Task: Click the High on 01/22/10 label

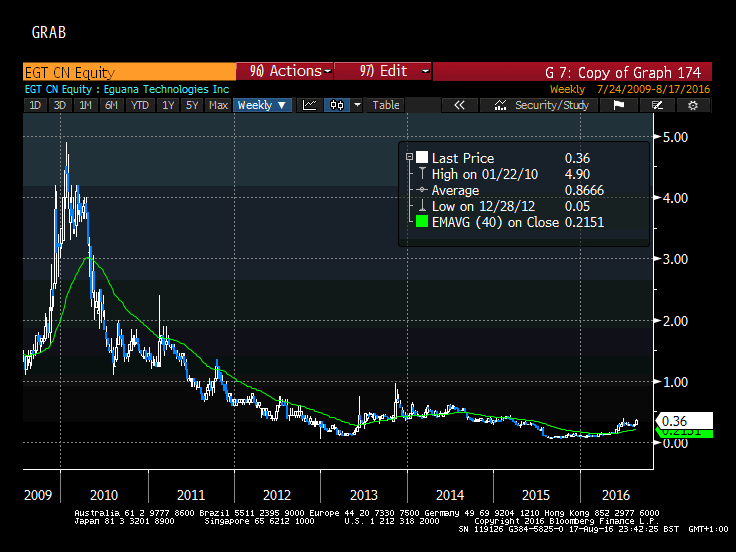Action: pos(485,174)
